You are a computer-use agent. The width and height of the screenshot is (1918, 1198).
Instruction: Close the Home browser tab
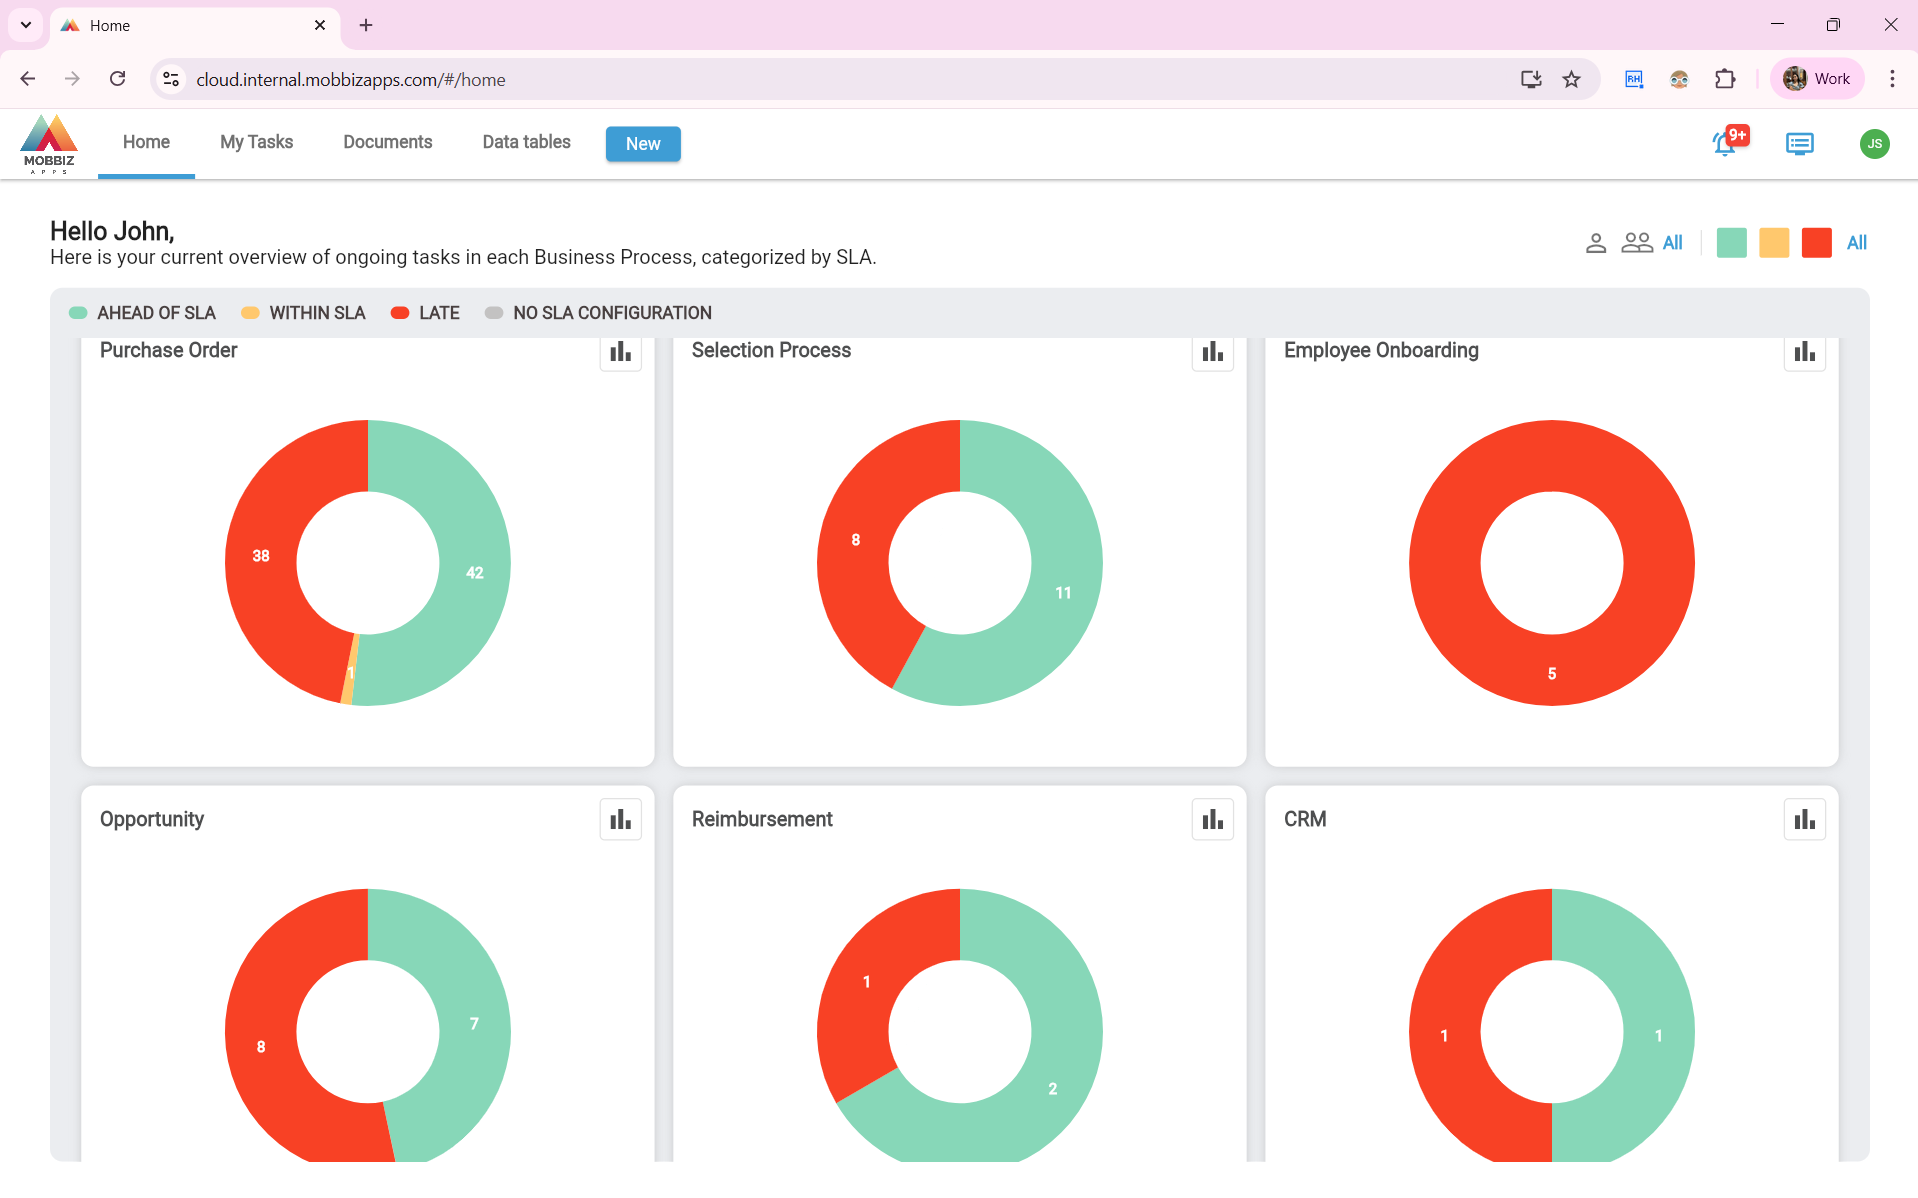(320, 25)
